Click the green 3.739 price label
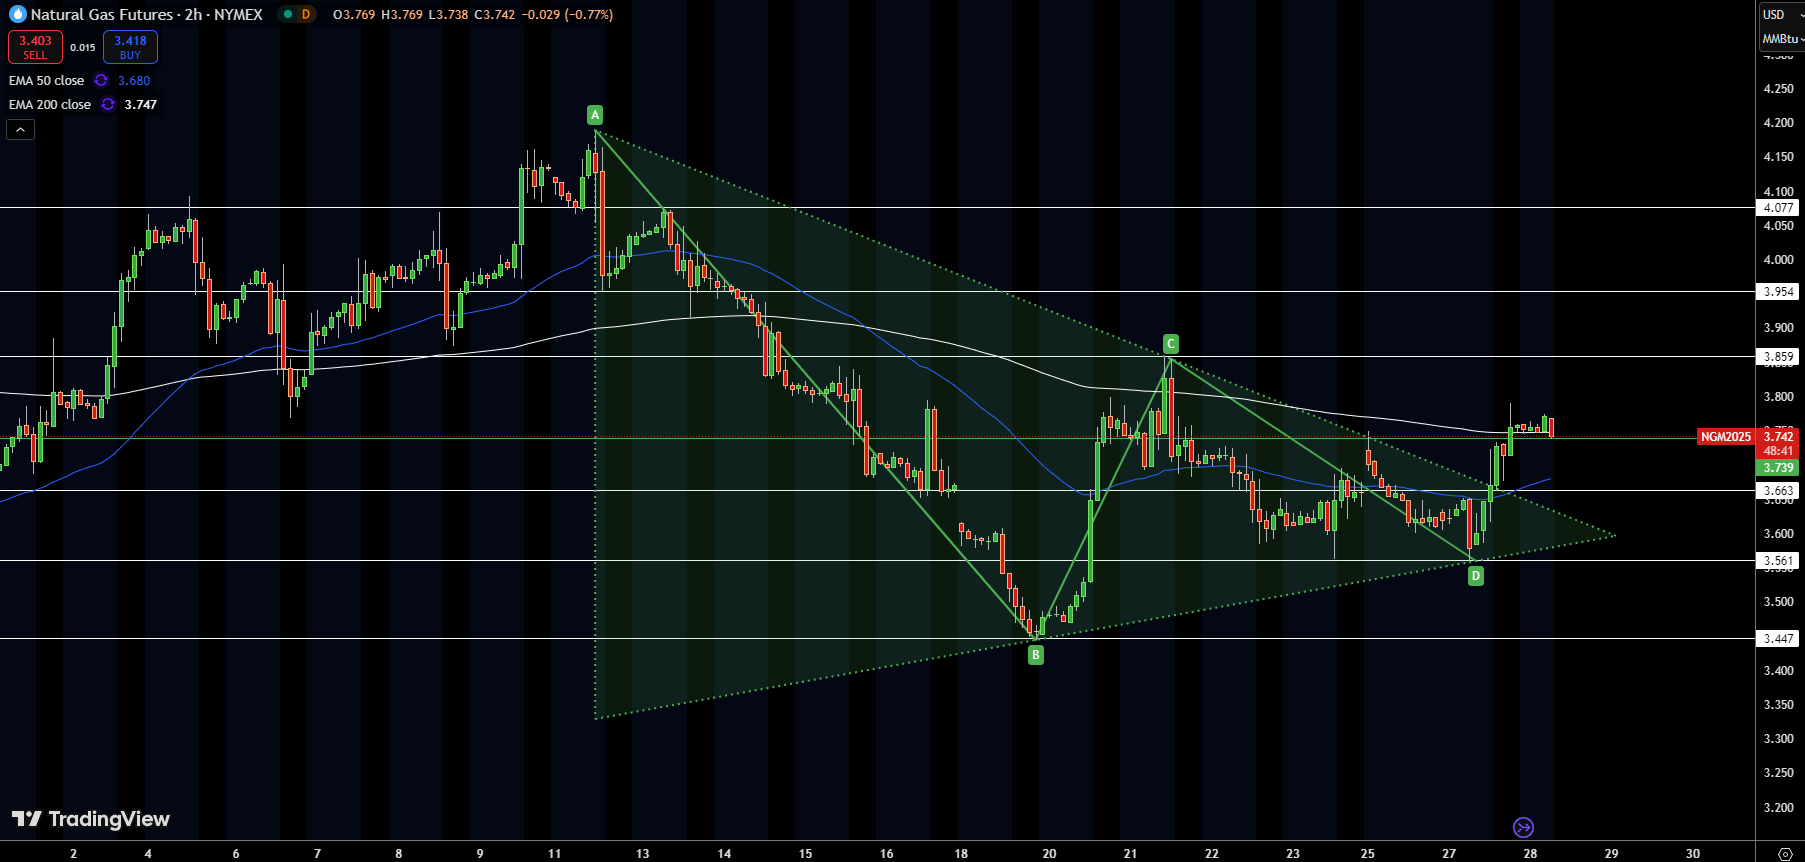This screenshot has width=1805, height=862. pyautogui.click(x=1778, y=468)
